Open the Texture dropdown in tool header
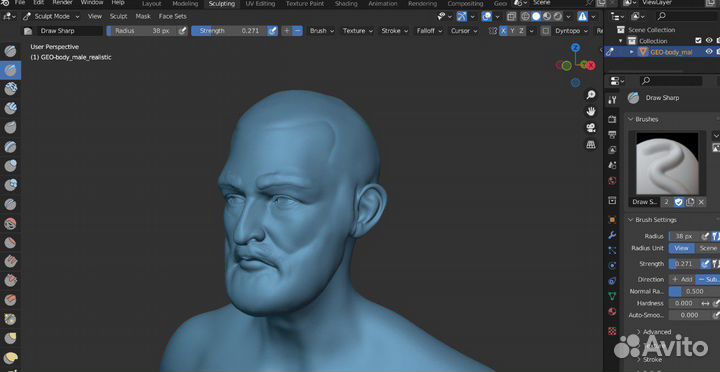720x372 pixels. pyautogui.click(x=357, y=31)
